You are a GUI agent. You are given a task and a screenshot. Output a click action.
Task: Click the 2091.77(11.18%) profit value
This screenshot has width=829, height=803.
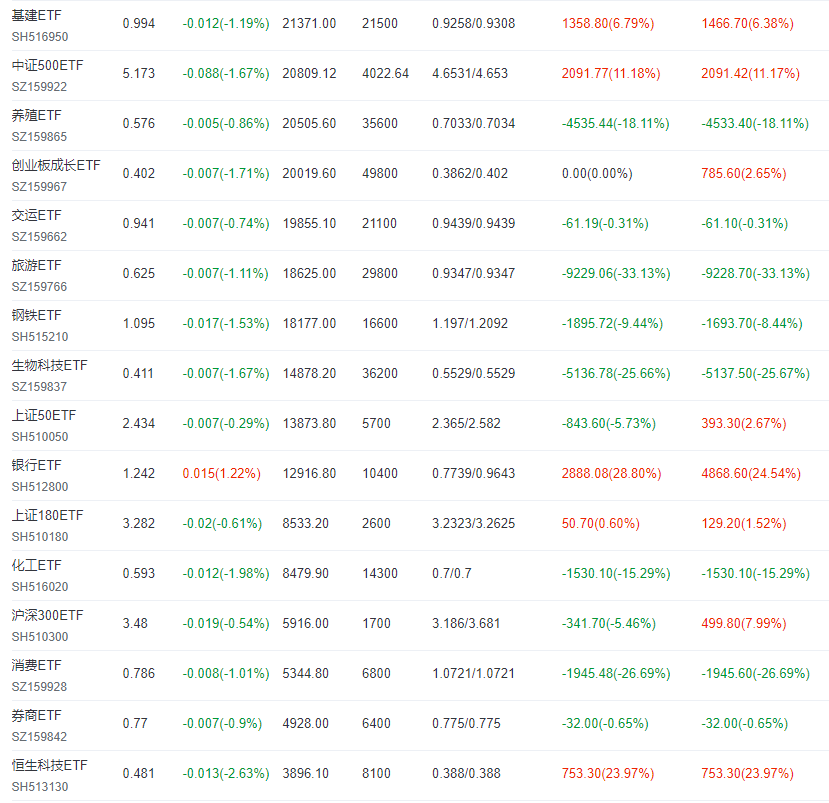pos(611,73)
